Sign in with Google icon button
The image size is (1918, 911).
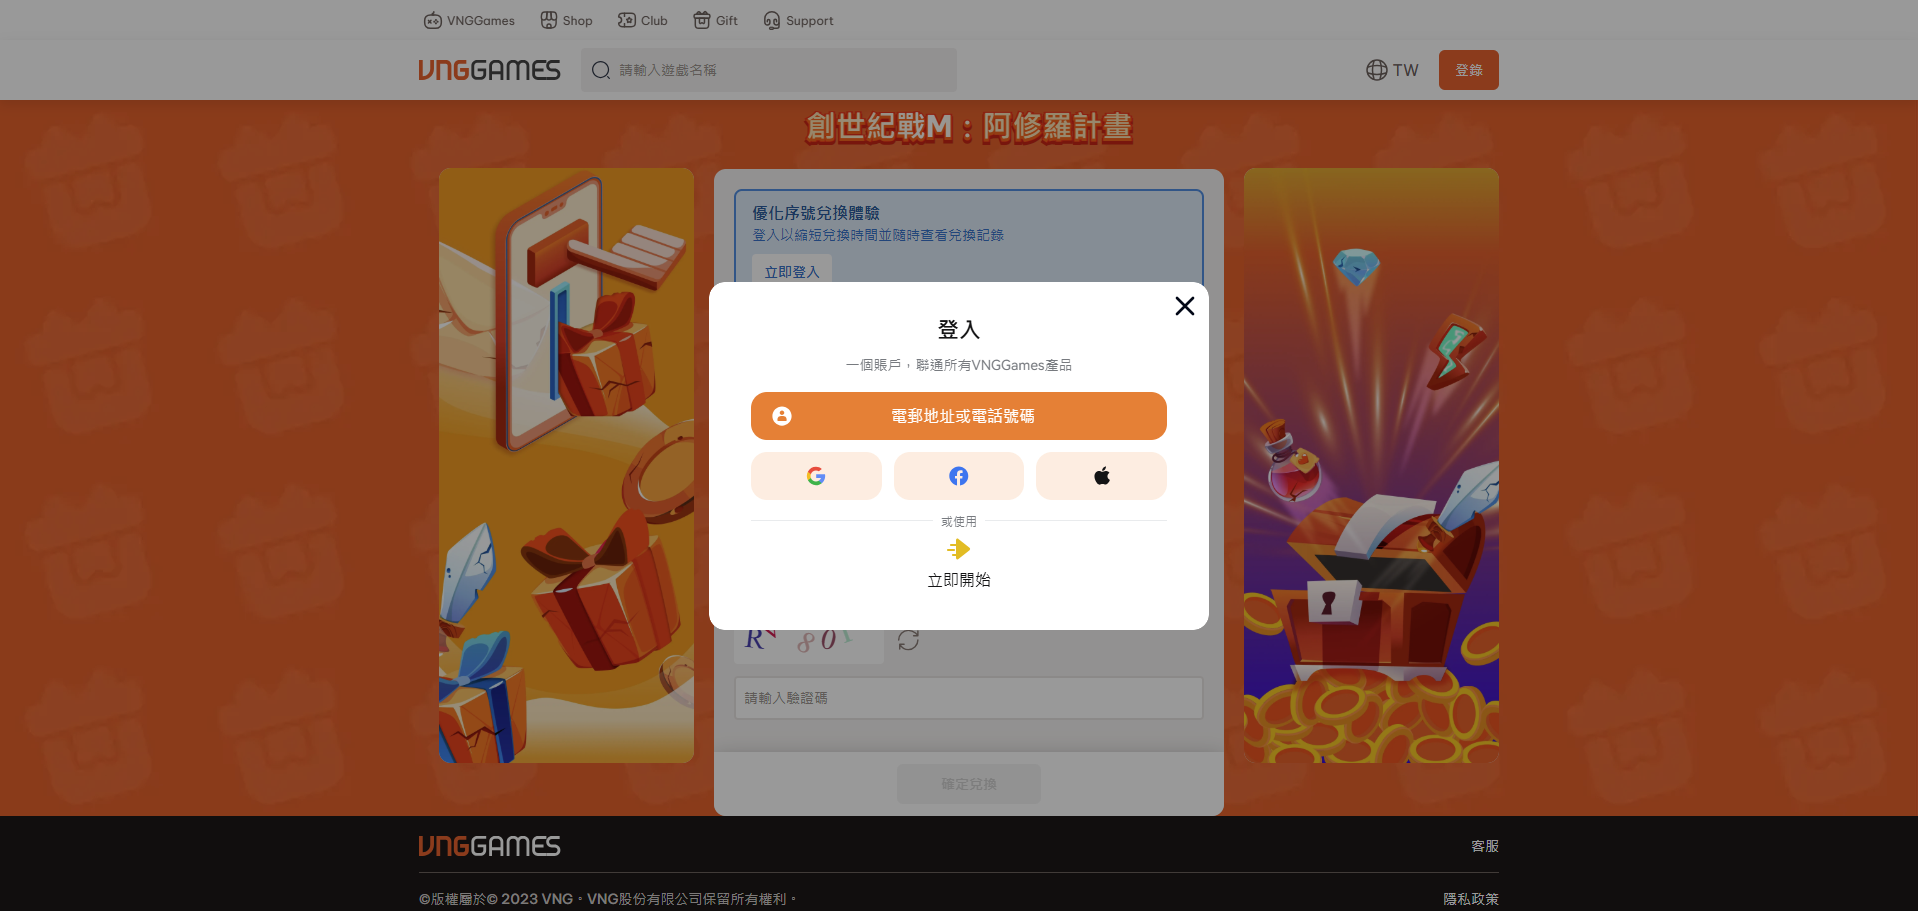click(x=816, y=476)
